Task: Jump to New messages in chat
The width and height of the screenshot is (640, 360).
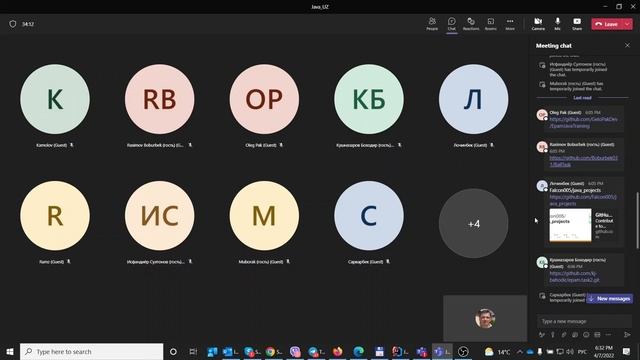Action: tap(610, 299)
